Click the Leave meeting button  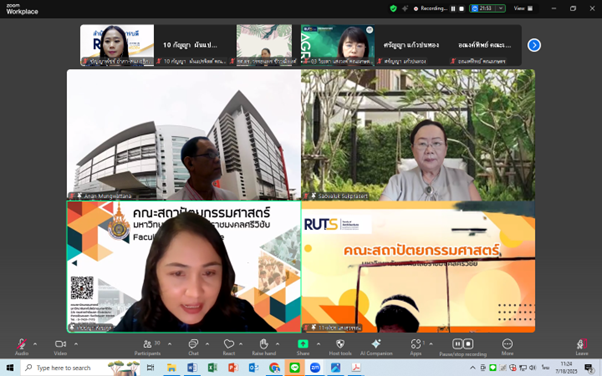[582, 345]
